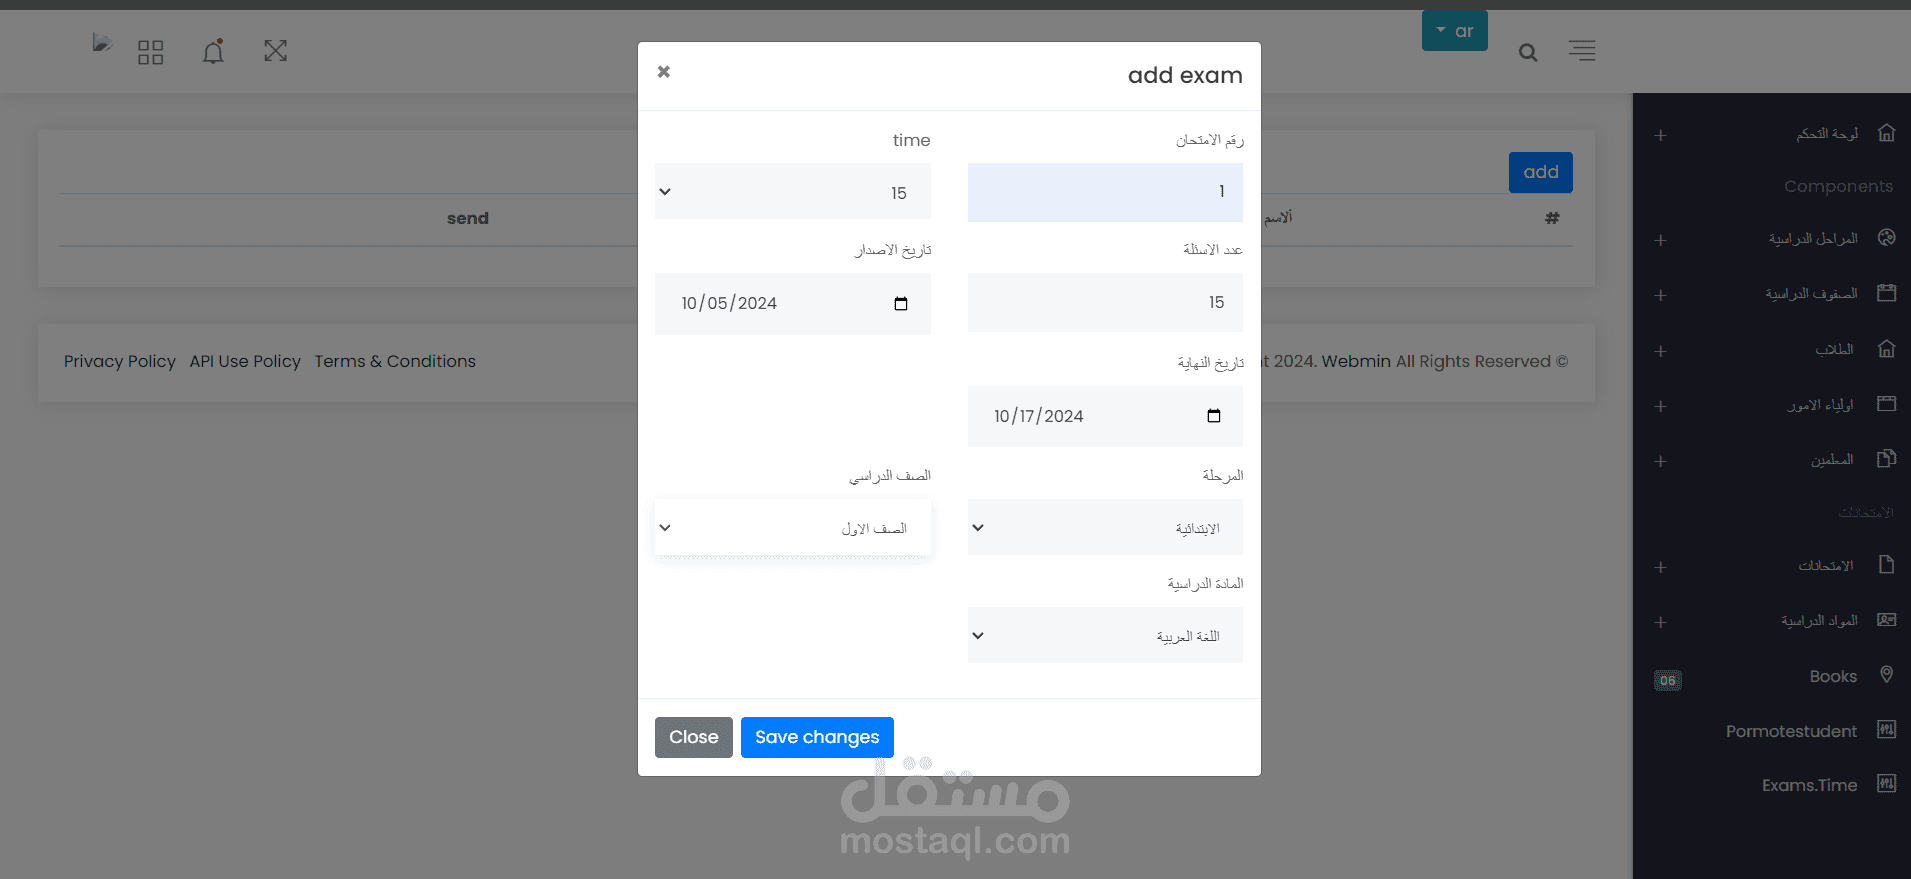Click Save changes in the add exam dialog
Viewport: 1911px width, 879px height.
816,737
